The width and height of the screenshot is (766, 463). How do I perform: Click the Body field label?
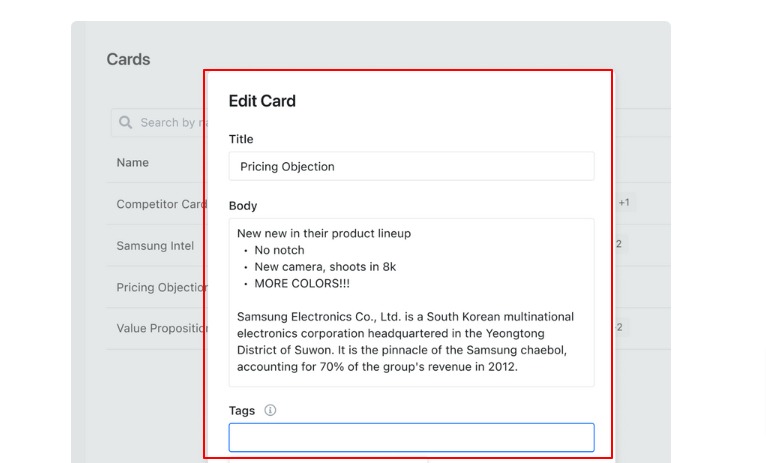tap(243, 206)
